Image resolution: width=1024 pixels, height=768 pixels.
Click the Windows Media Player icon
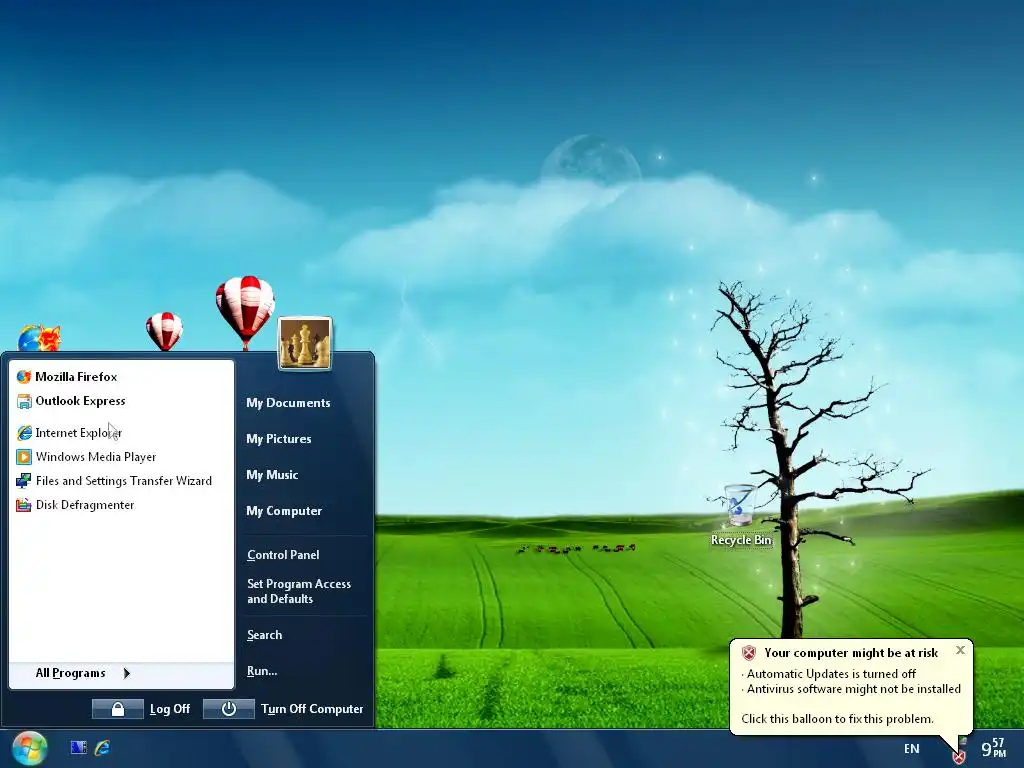(x=24, y=457)
